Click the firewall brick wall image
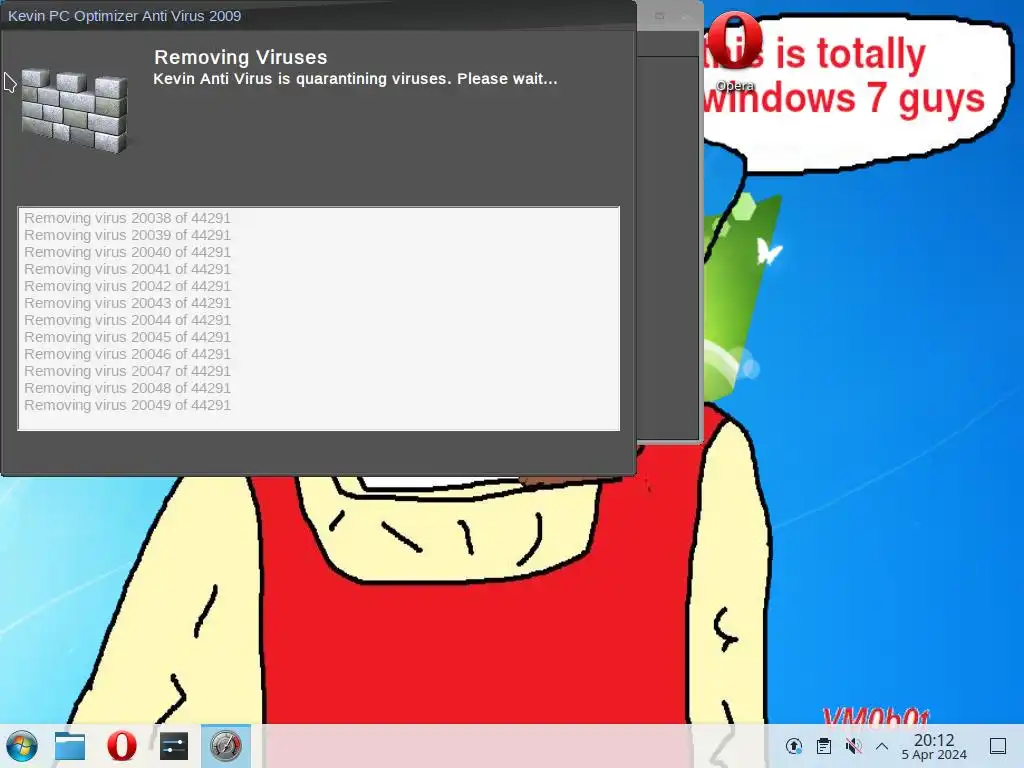 (x=74, y=111)
